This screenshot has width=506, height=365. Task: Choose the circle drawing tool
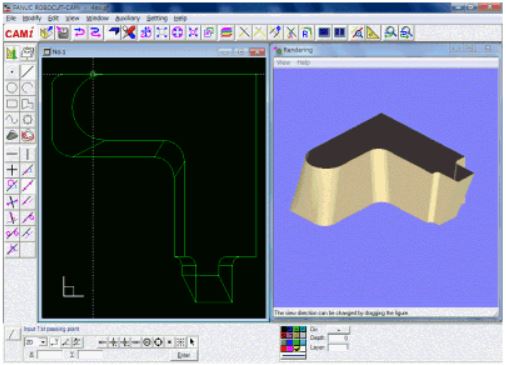click(x=12, y=88)
